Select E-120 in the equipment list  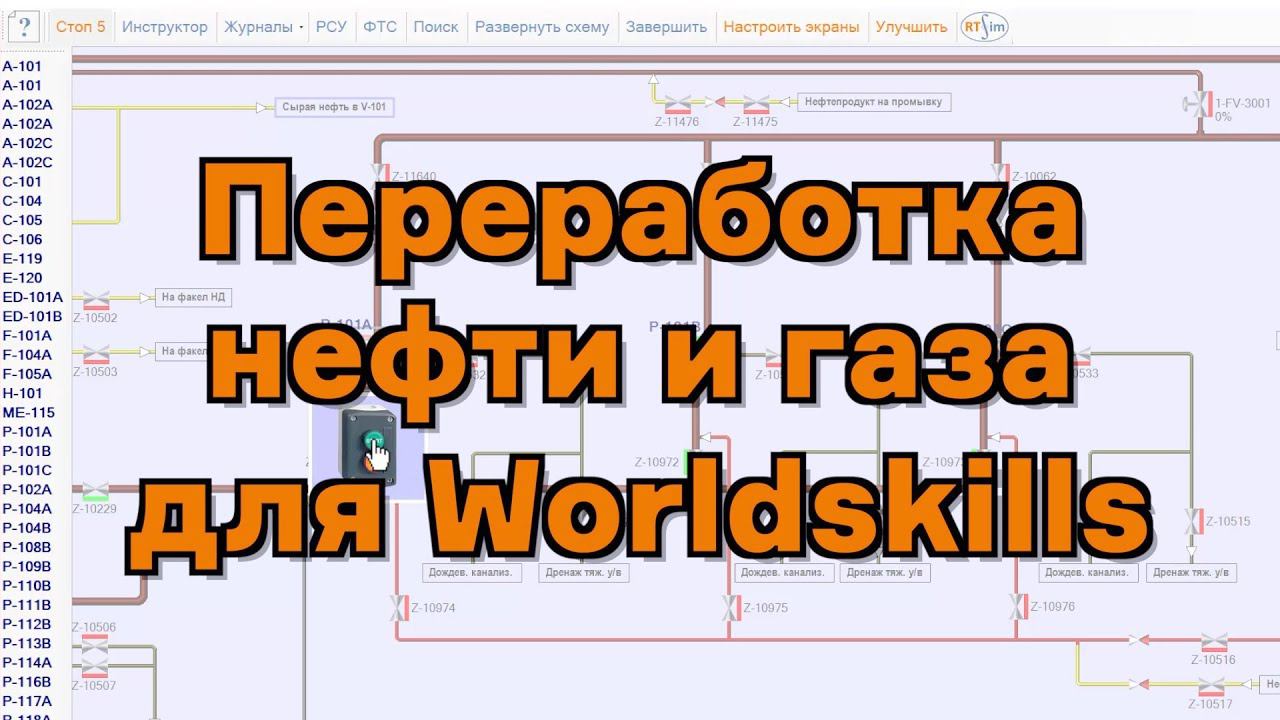coord(22,278)
